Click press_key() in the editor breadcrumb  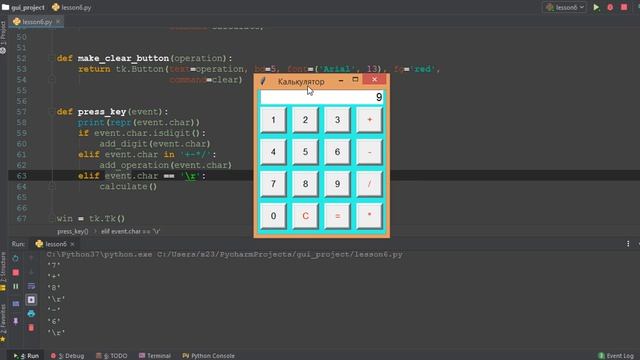pyautogui.click(x=73, y=231)
